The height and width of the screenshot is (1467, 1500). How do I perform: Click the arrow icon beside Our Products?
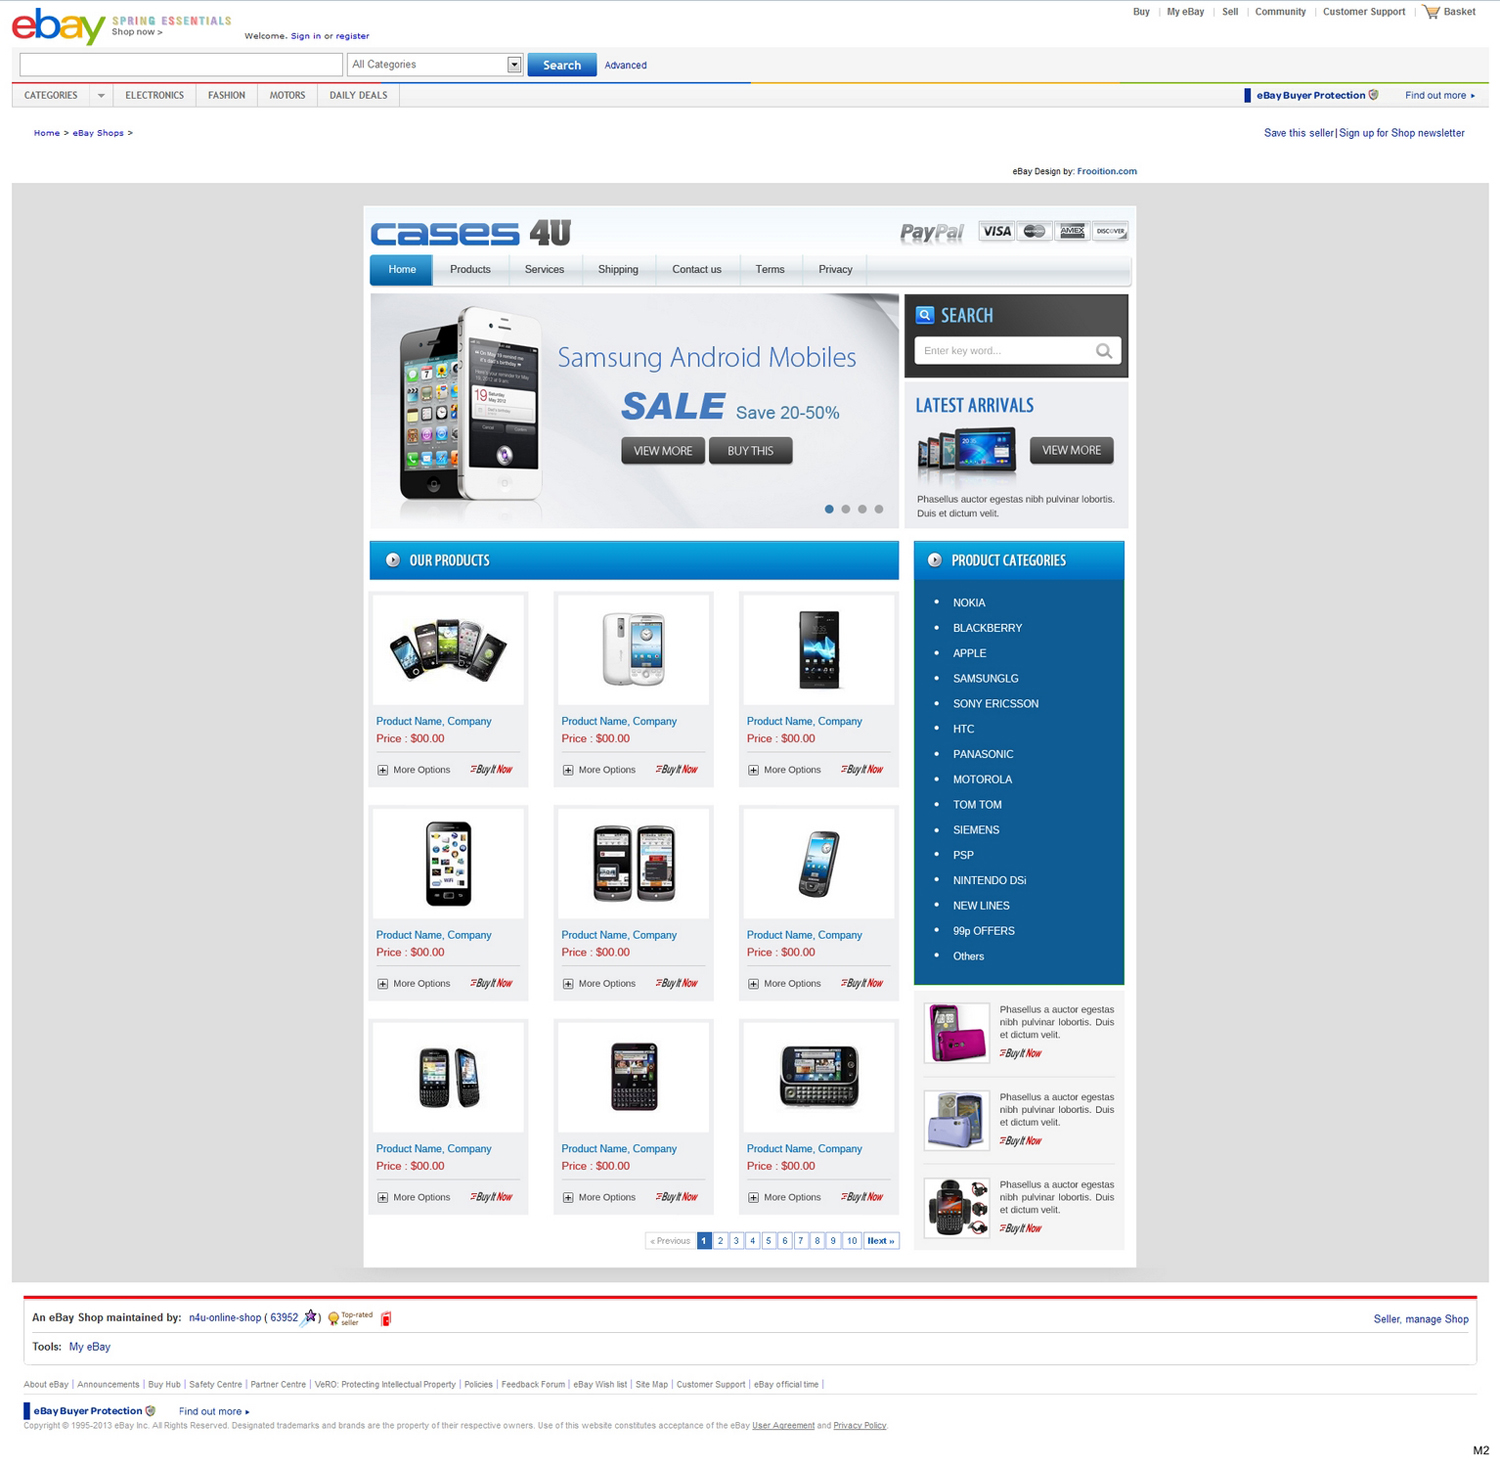click(393, 560)
